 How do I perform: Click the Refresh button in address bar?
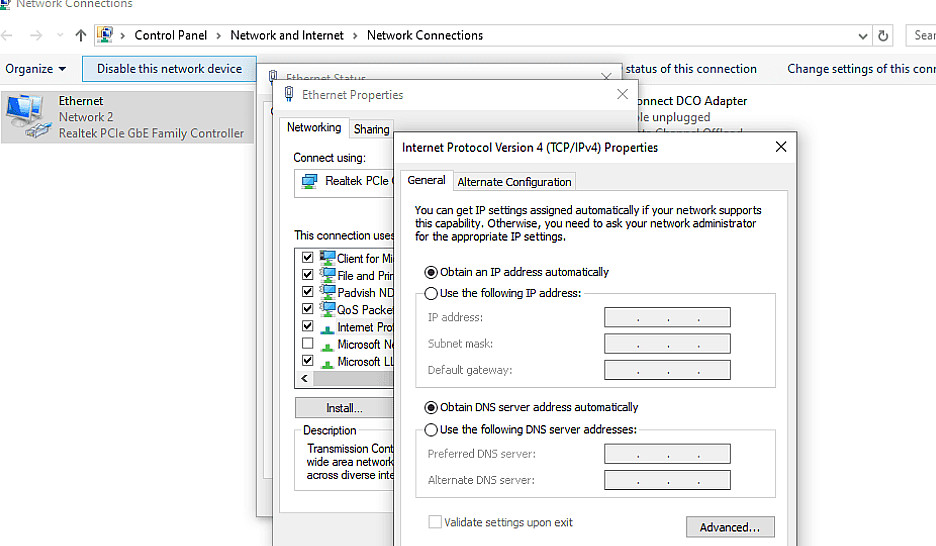tap(883, 35)
